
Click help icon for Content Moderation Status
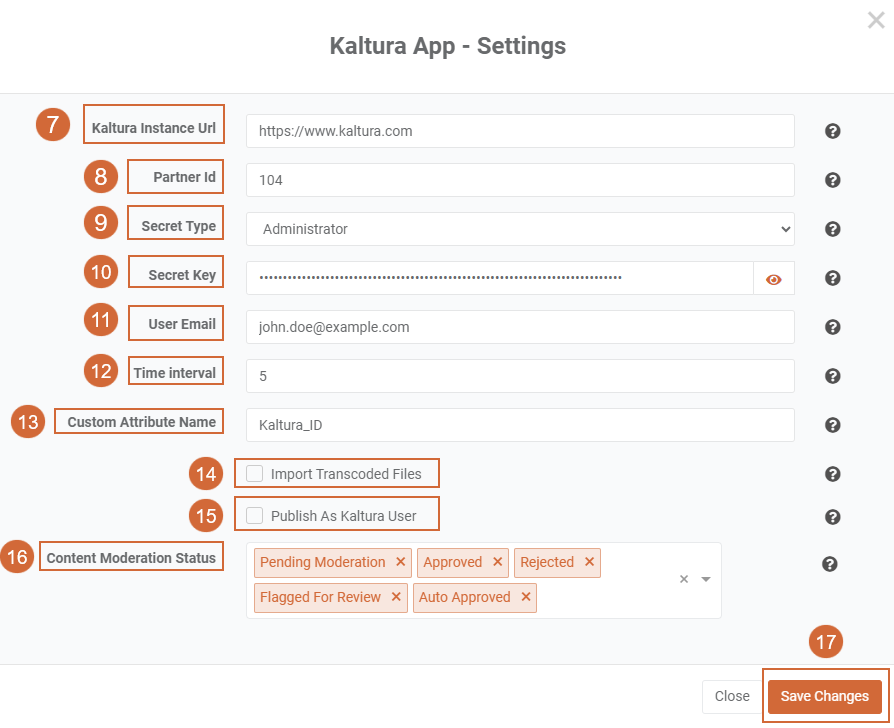click(829, 564)
